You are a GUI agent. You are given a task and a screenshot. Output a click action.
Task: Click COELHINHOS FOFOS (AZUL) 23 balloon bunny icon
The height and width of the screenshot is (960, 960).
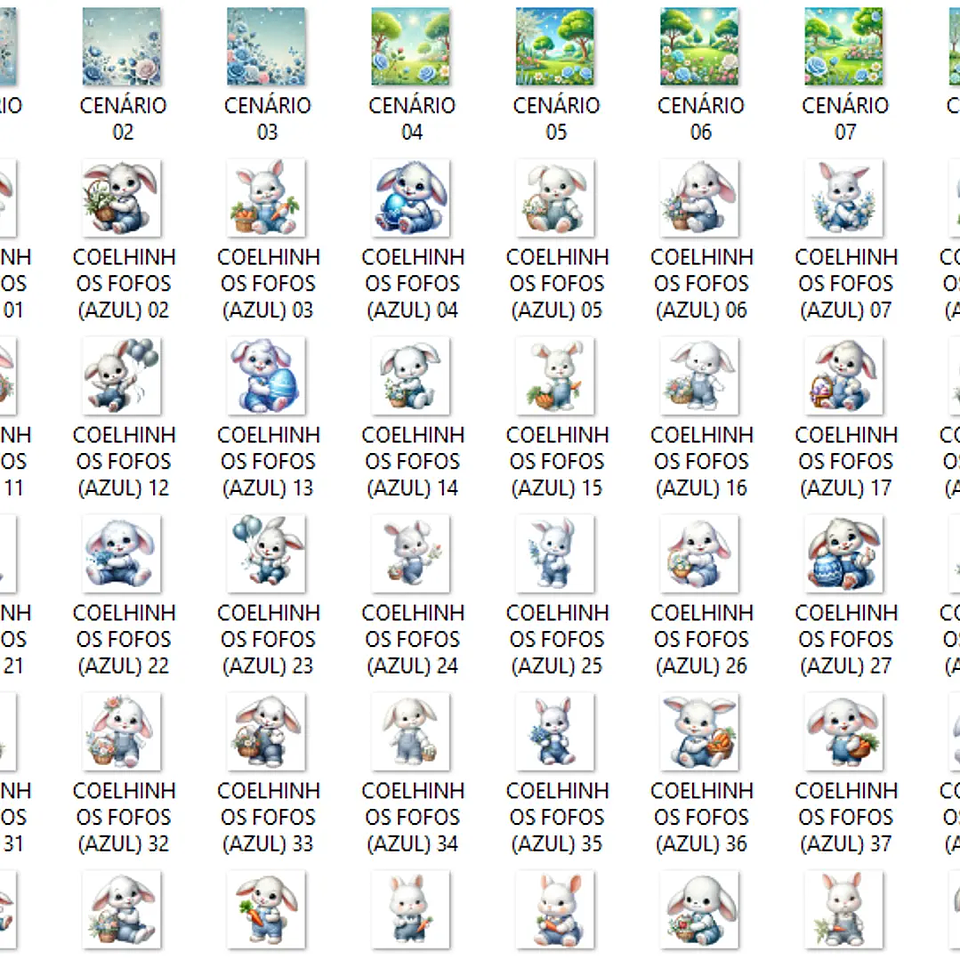tap(266, 554)
